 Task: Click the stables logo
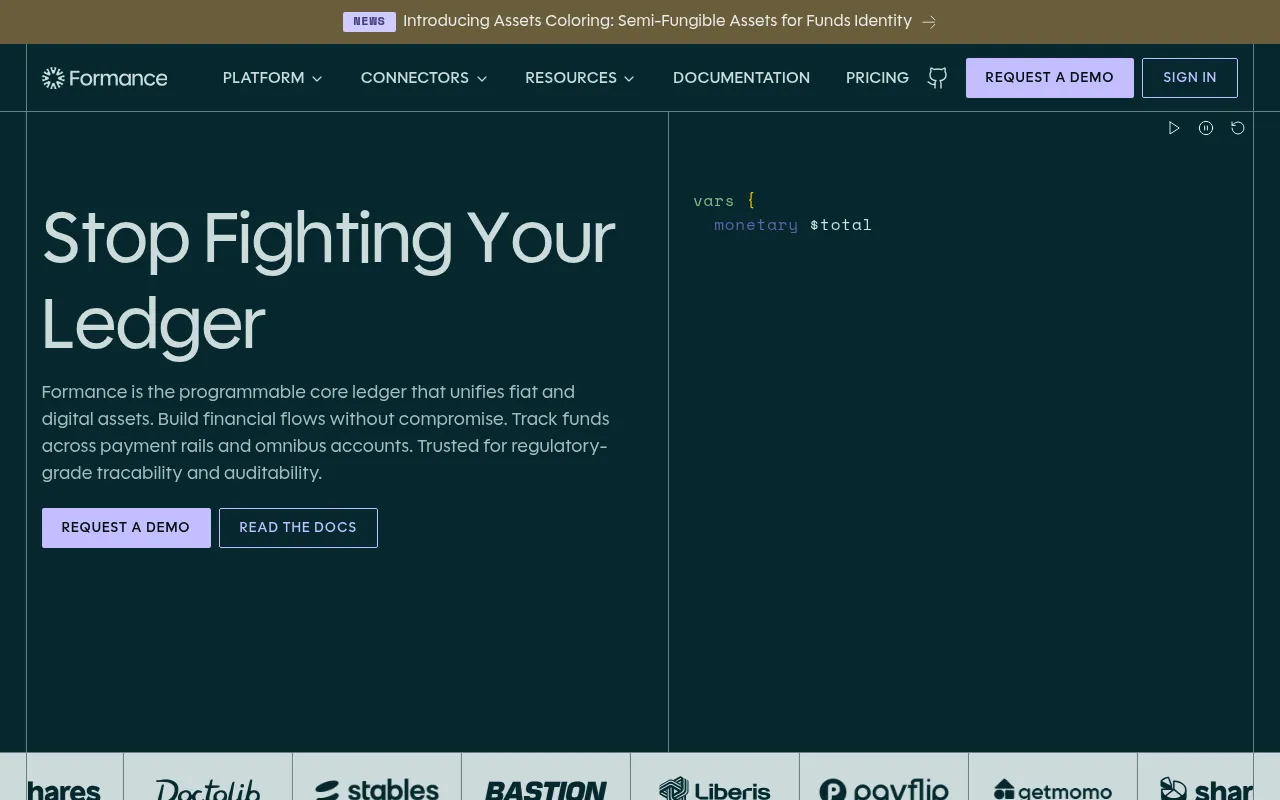pyautogui.click(x=377, y=790)
